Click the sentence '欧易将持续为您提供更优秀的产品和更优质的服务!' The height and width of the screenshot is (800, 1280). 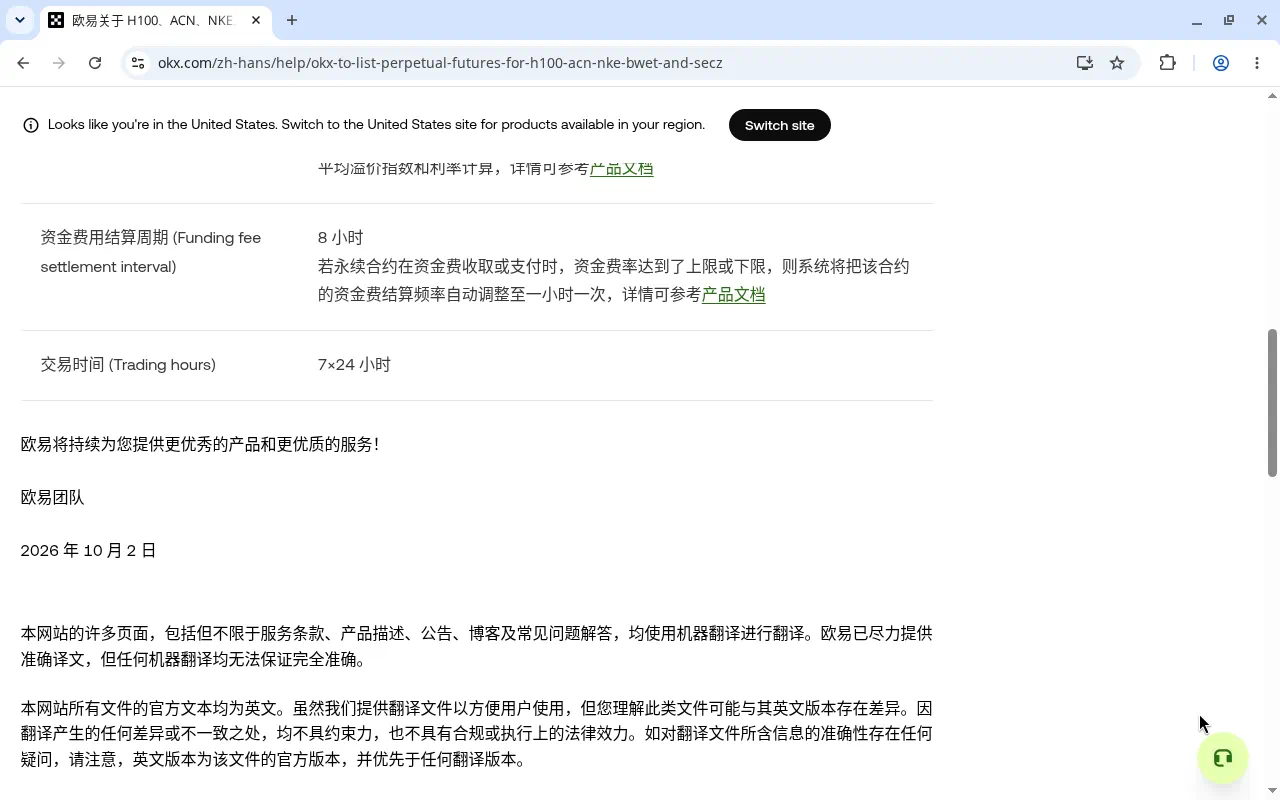point(200,444)
